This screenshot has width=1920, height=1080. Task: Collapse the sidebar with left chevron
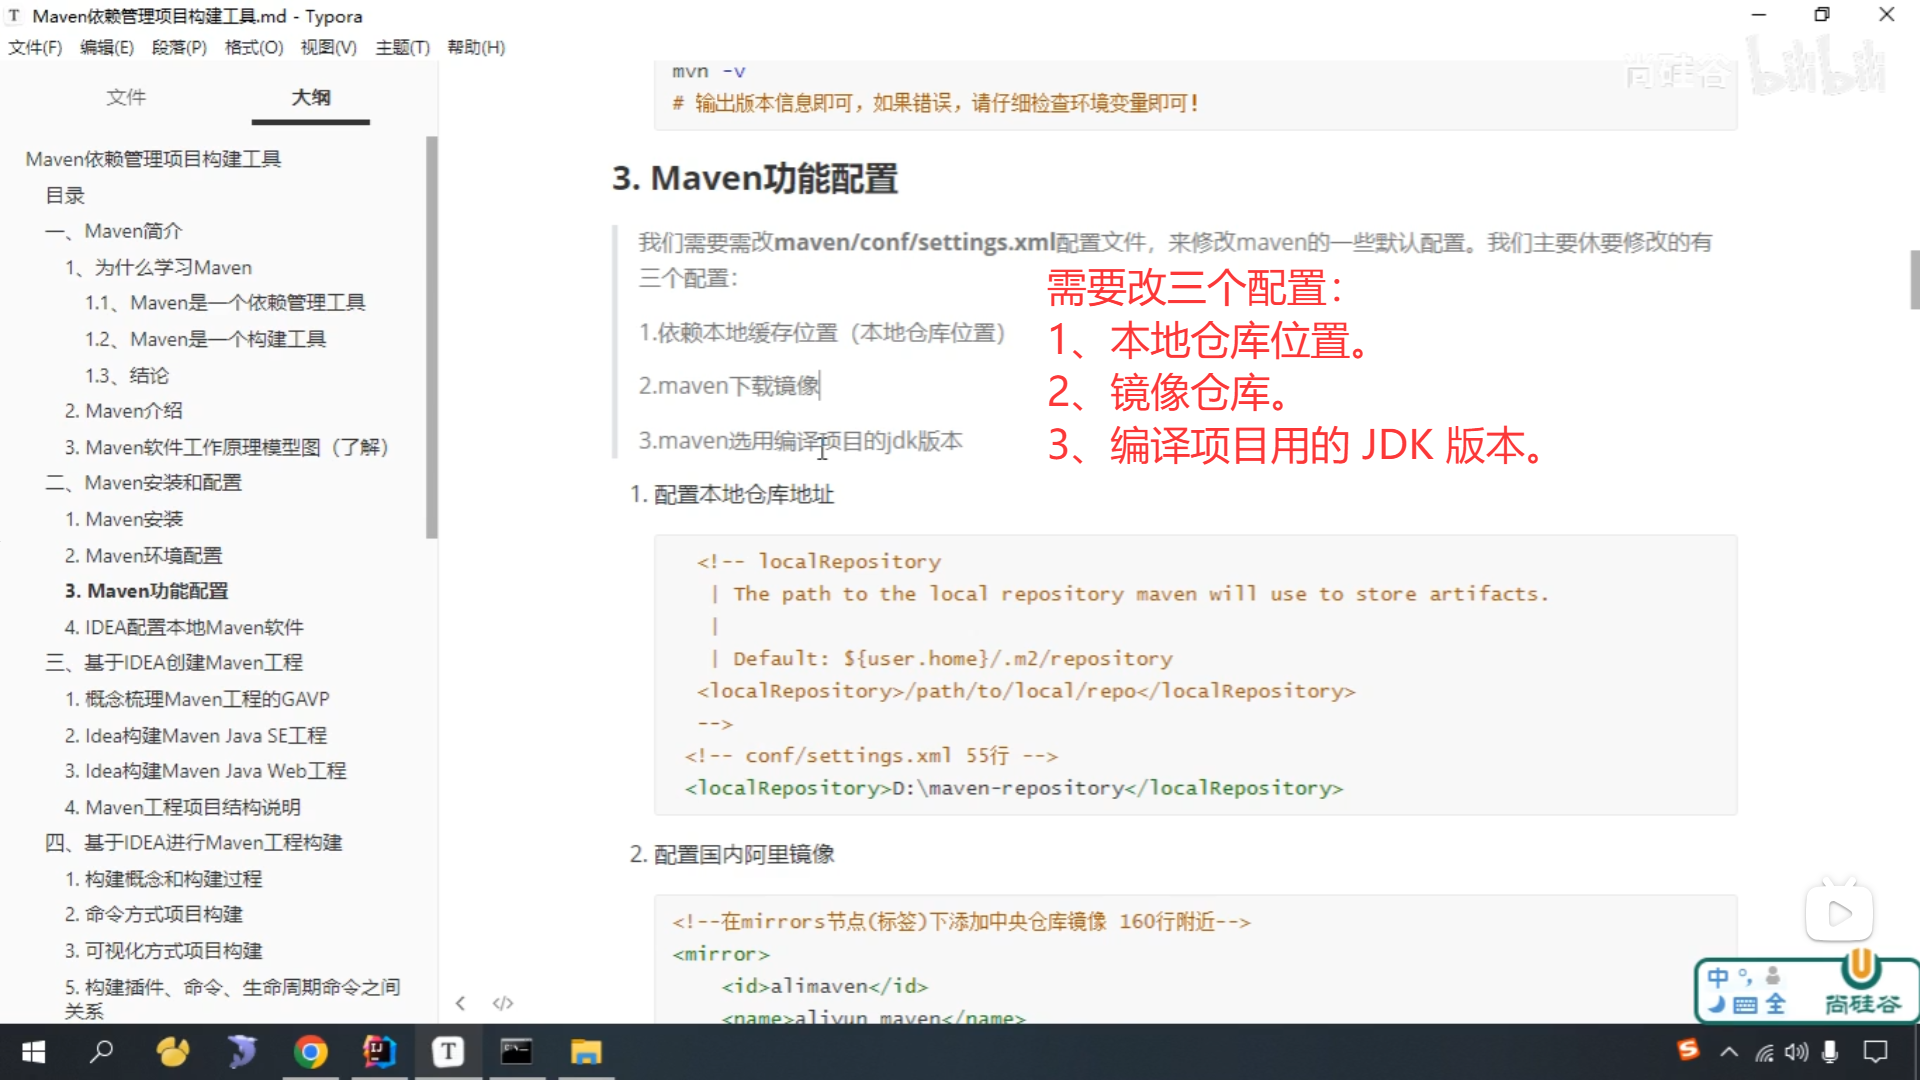460,1003
